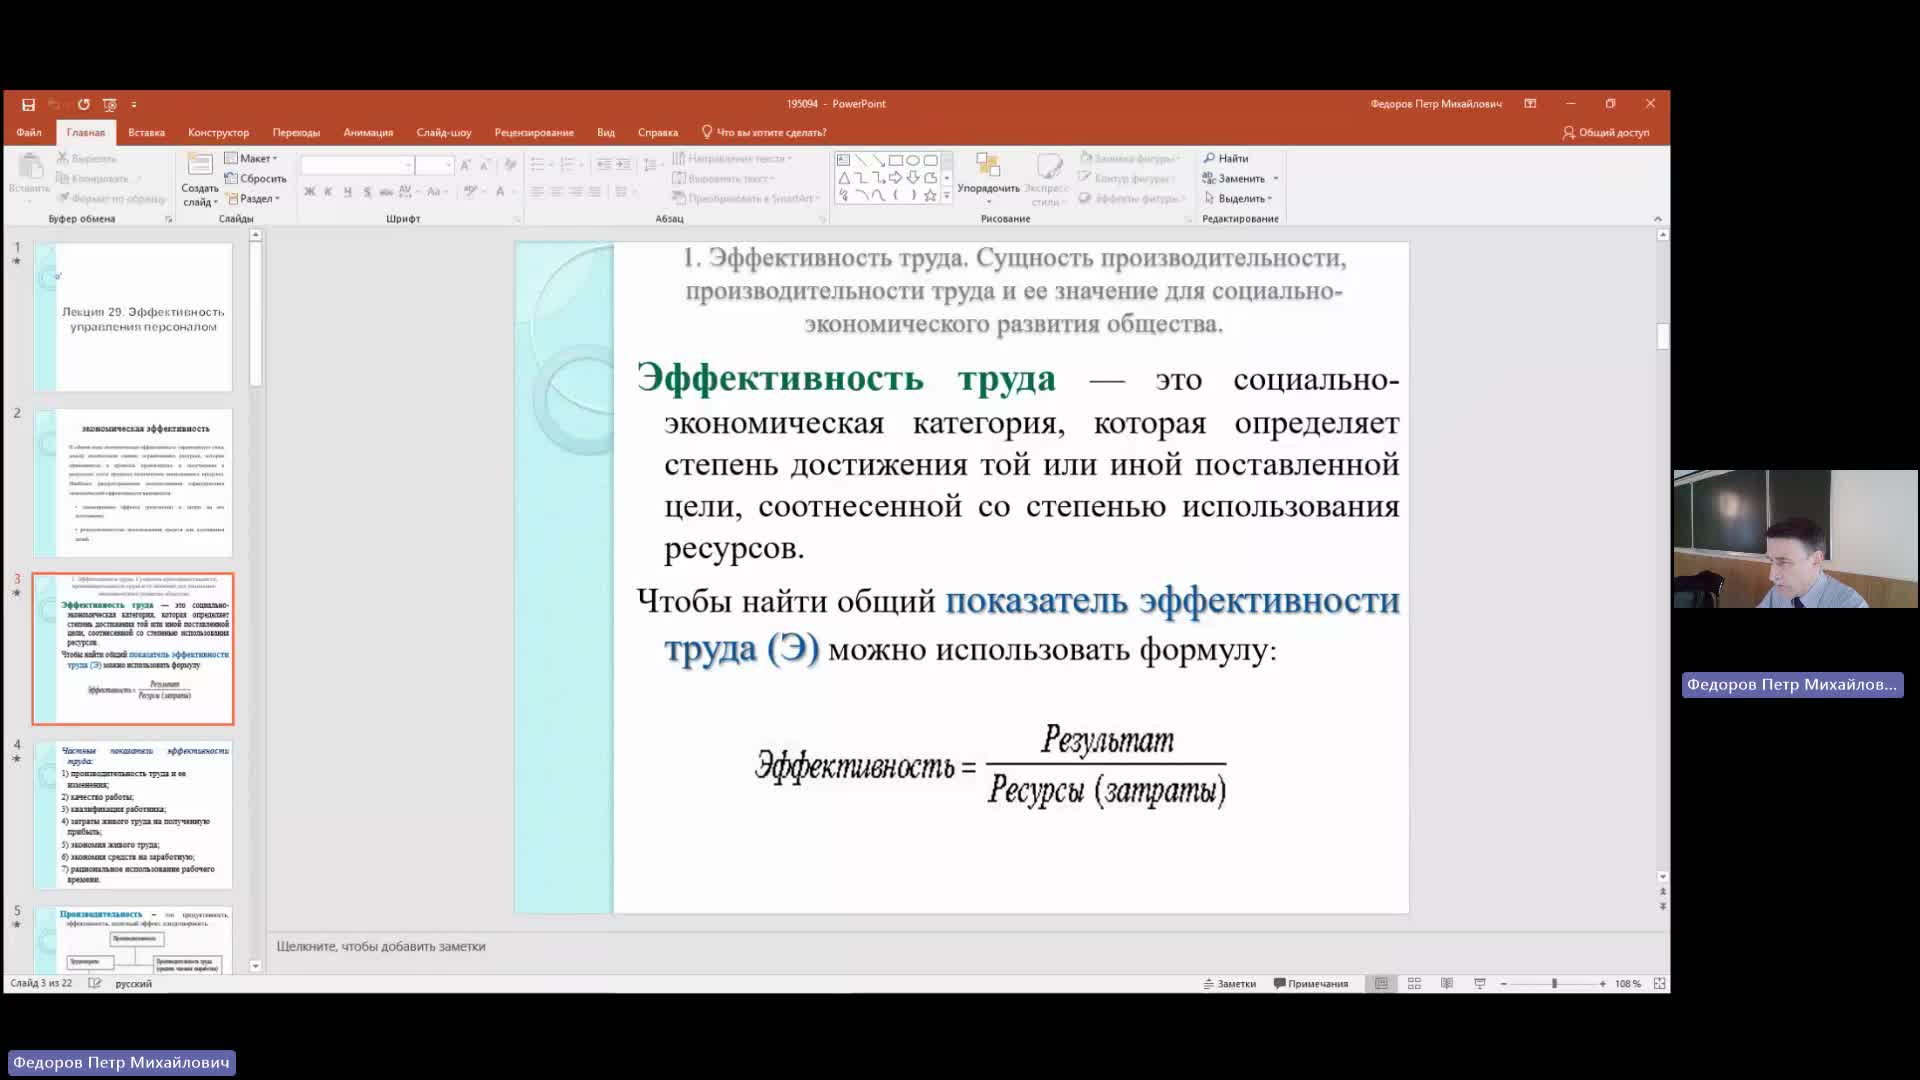The image size is (1920, 1080).
Task: Open the Макет layout dropdown
Action: pos(251,158)
